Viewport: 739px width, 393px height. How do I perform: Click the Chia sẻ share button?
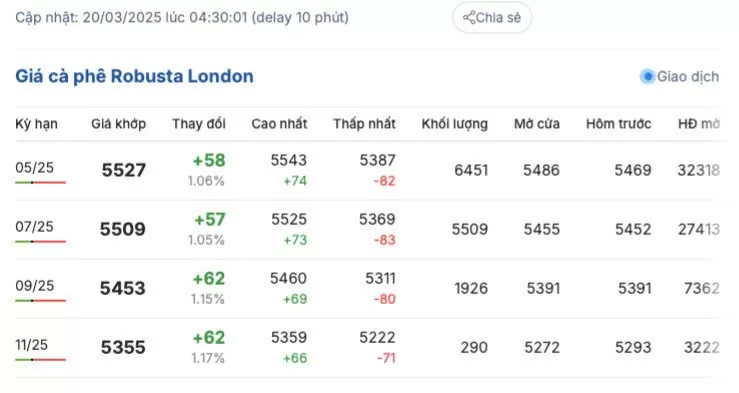click(x=492, y=18)
